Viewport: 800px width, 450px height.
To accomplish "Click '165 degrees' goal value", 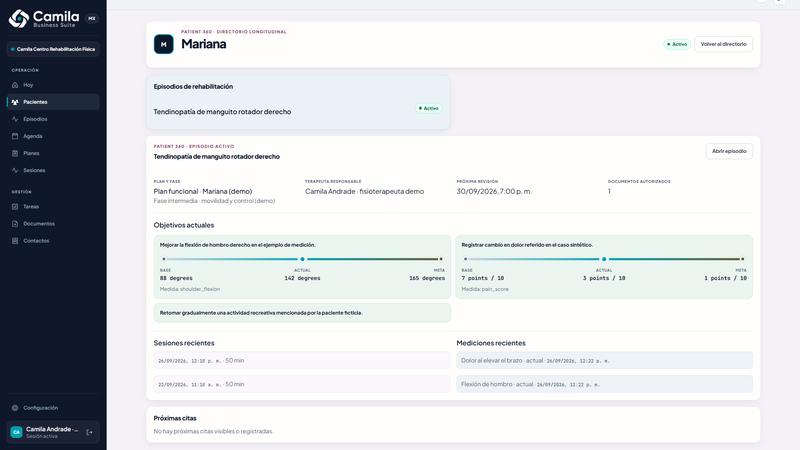I will coord(427,279).
